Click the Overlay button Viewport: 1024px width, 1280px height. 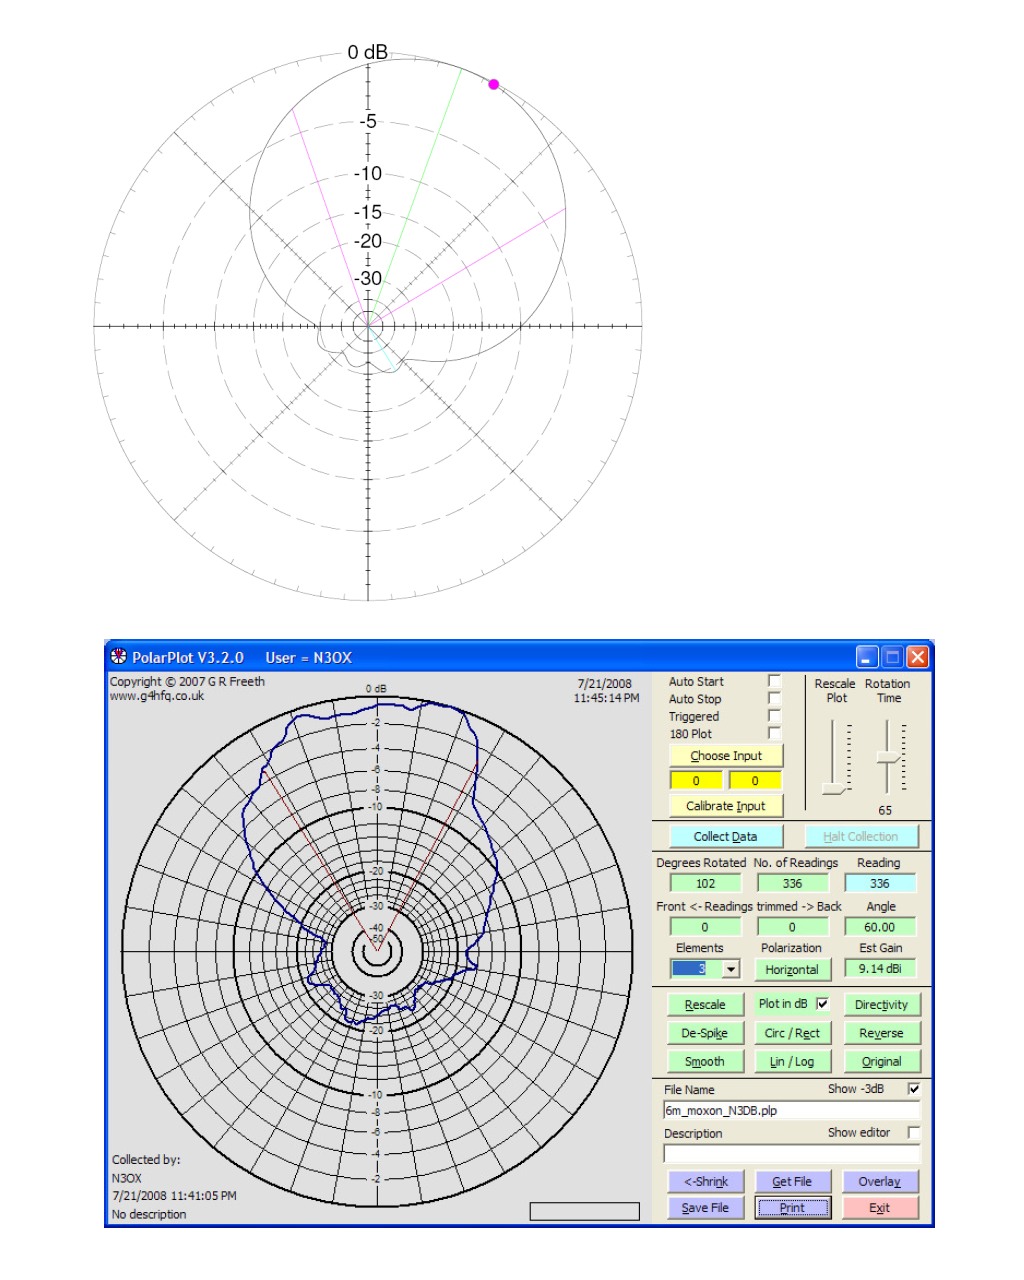coord(879,1181)
